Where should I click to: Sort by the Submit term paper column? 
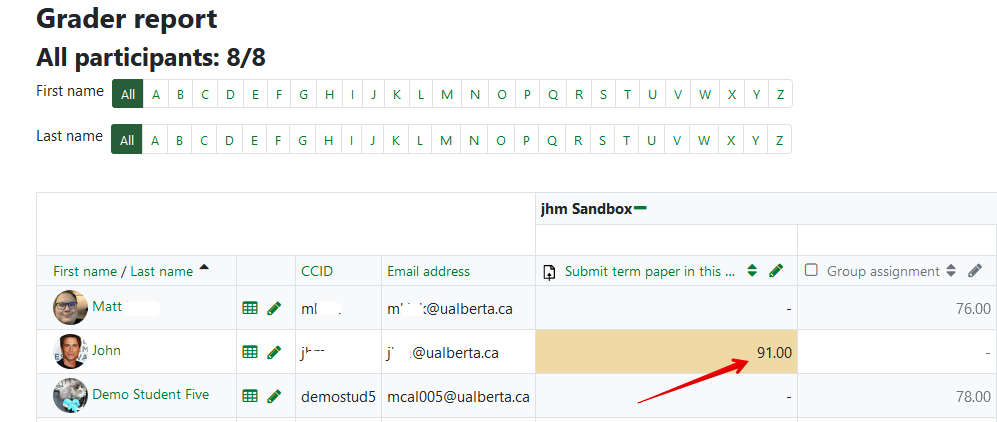(752, 271)
